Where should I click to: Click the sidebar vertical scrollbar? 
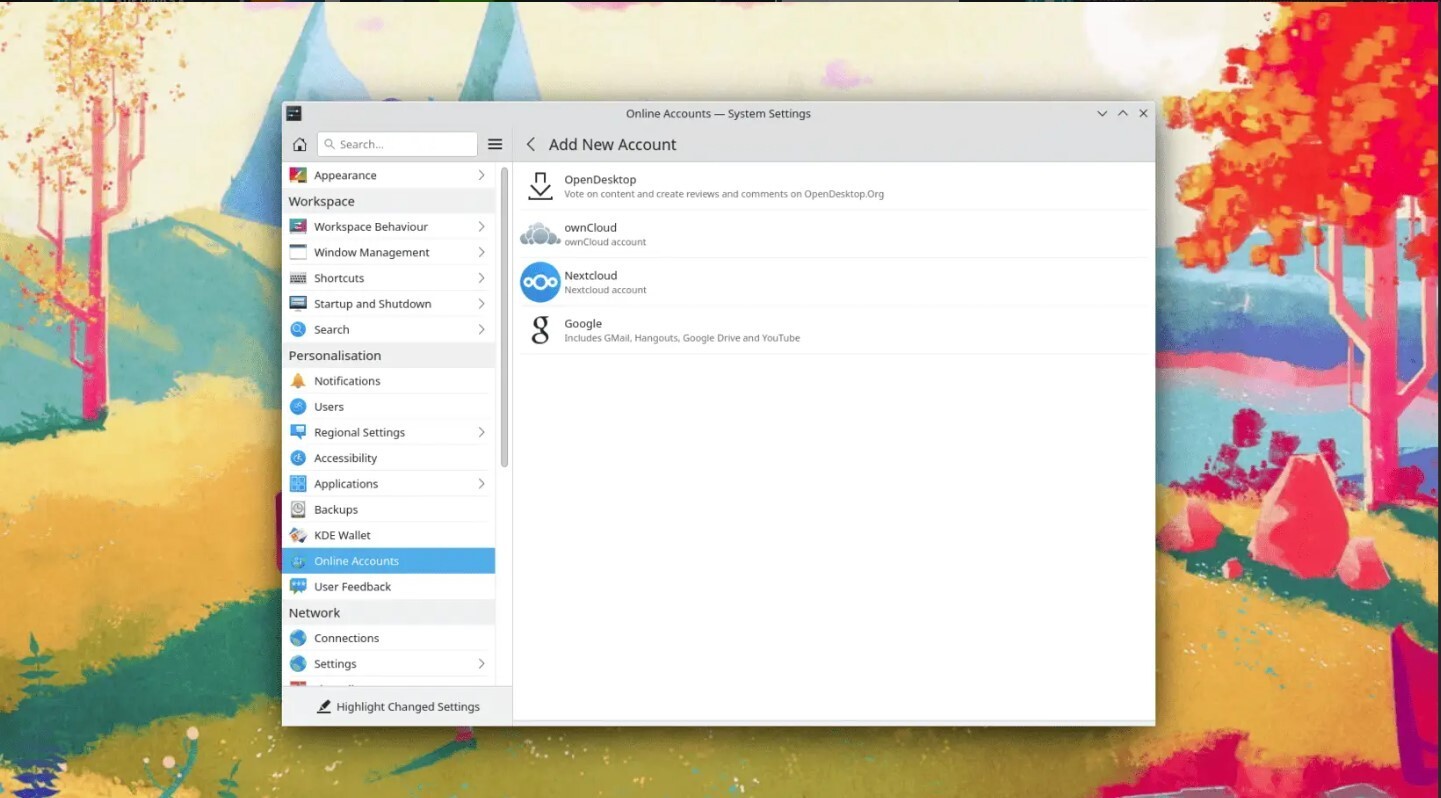(x=504, y=318)
